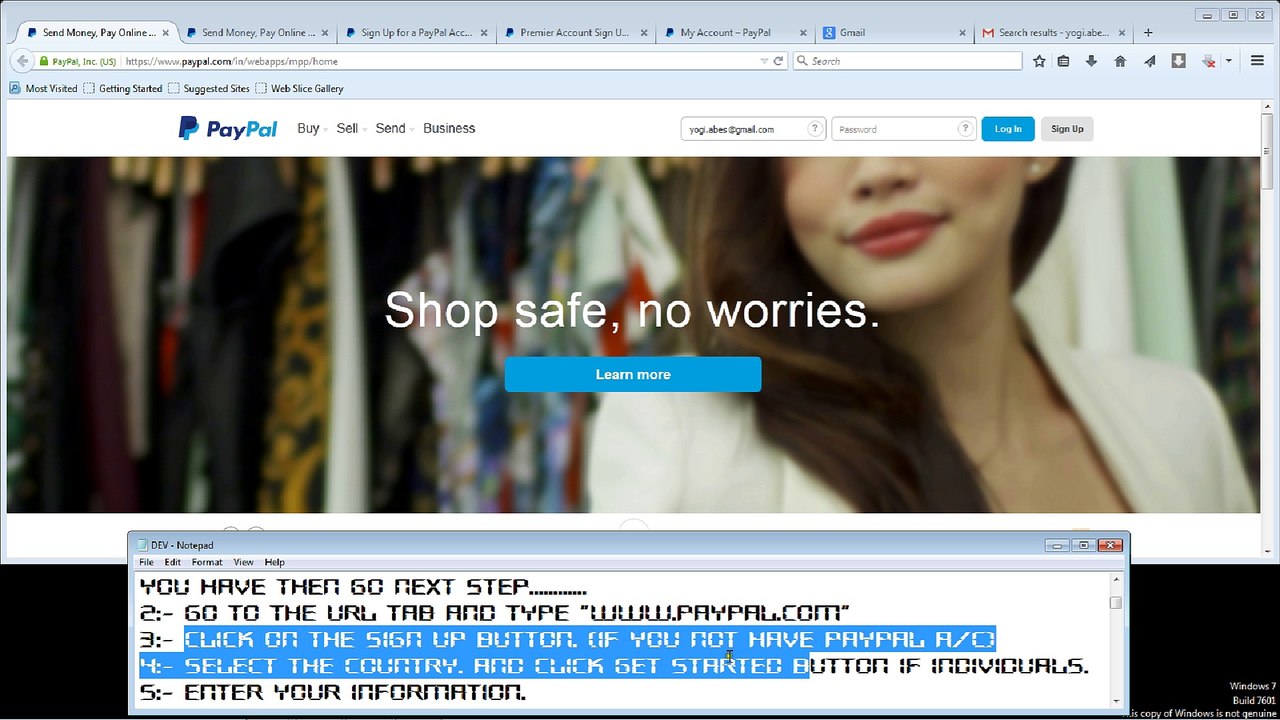Expand the URL bar history dropdown arrow

764,61
